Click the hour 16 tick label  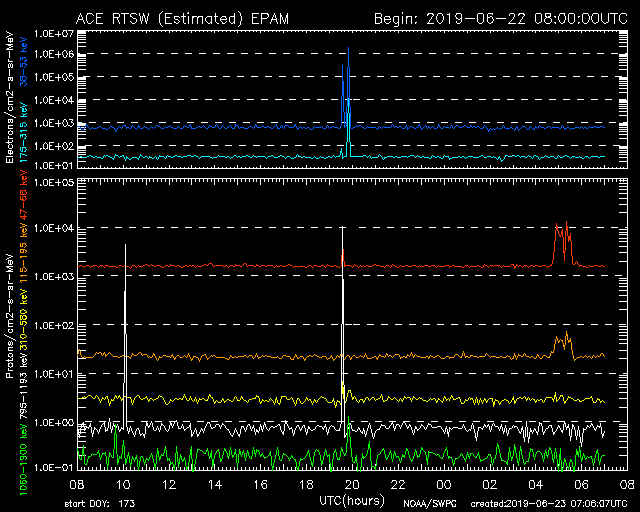pyautogui.click(x=260, y=483)
